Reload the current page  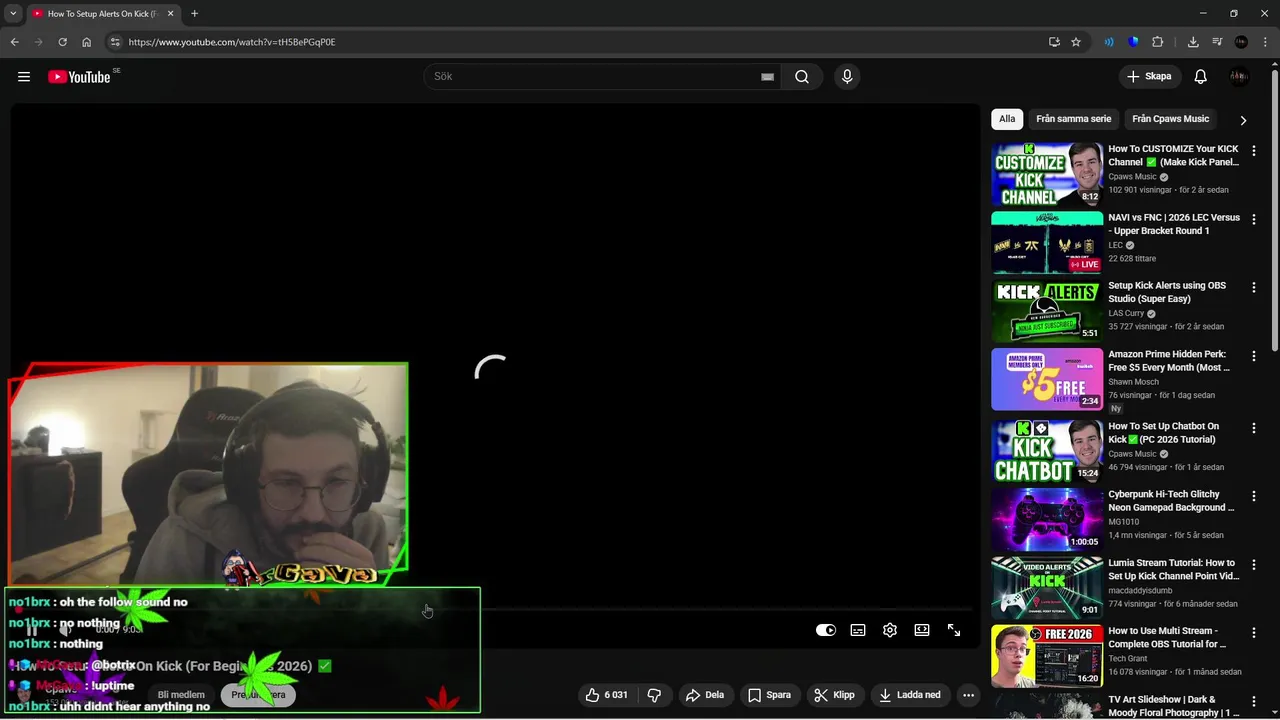62,42
